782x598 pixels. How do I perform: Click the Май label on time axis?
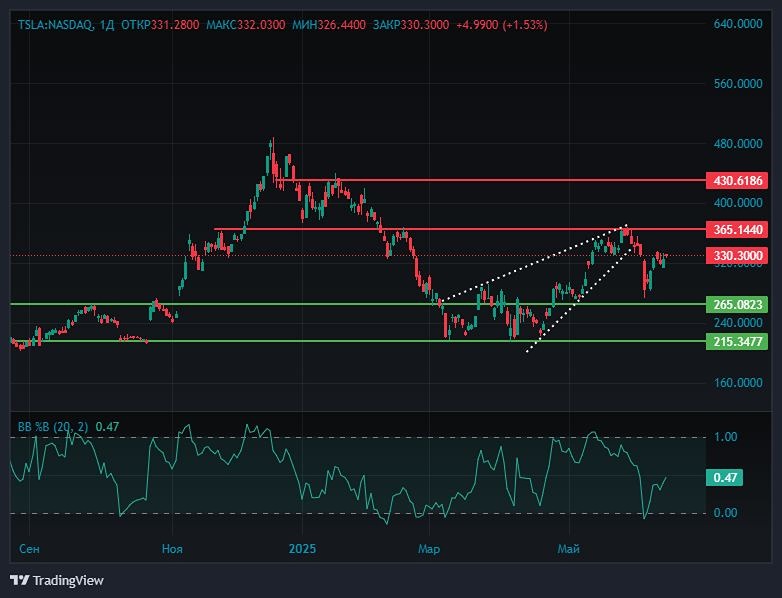569,549
